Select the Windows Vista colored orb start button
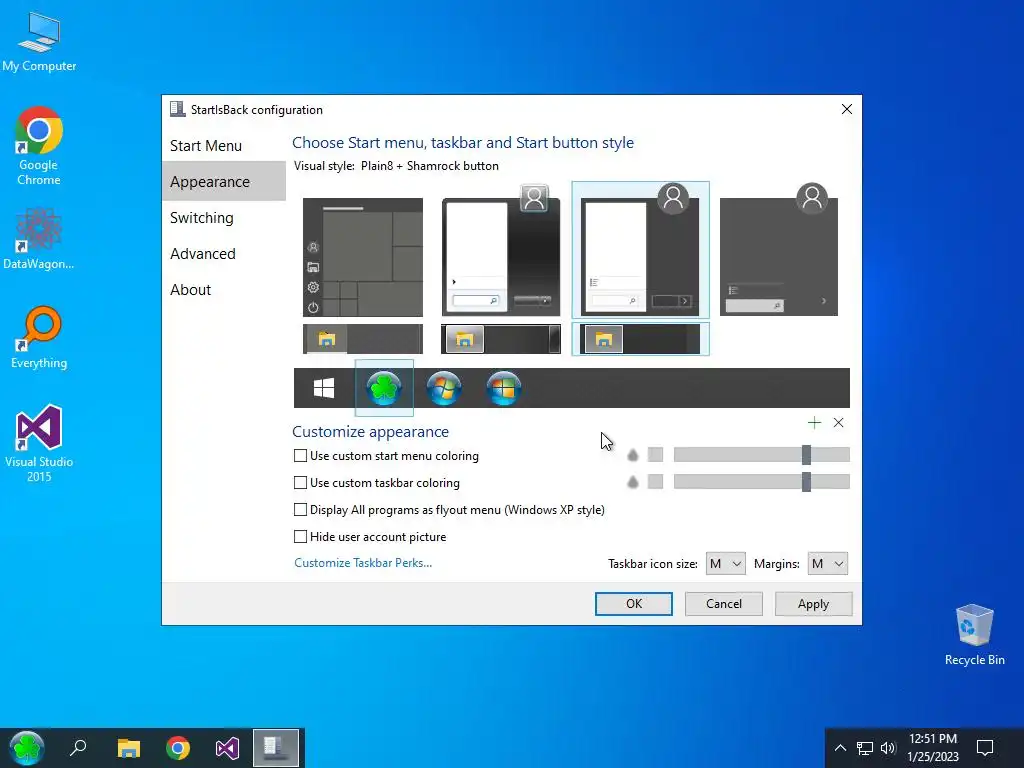Image resolution: width=1024 pixels, height=768 pixels. coord(504,388)
